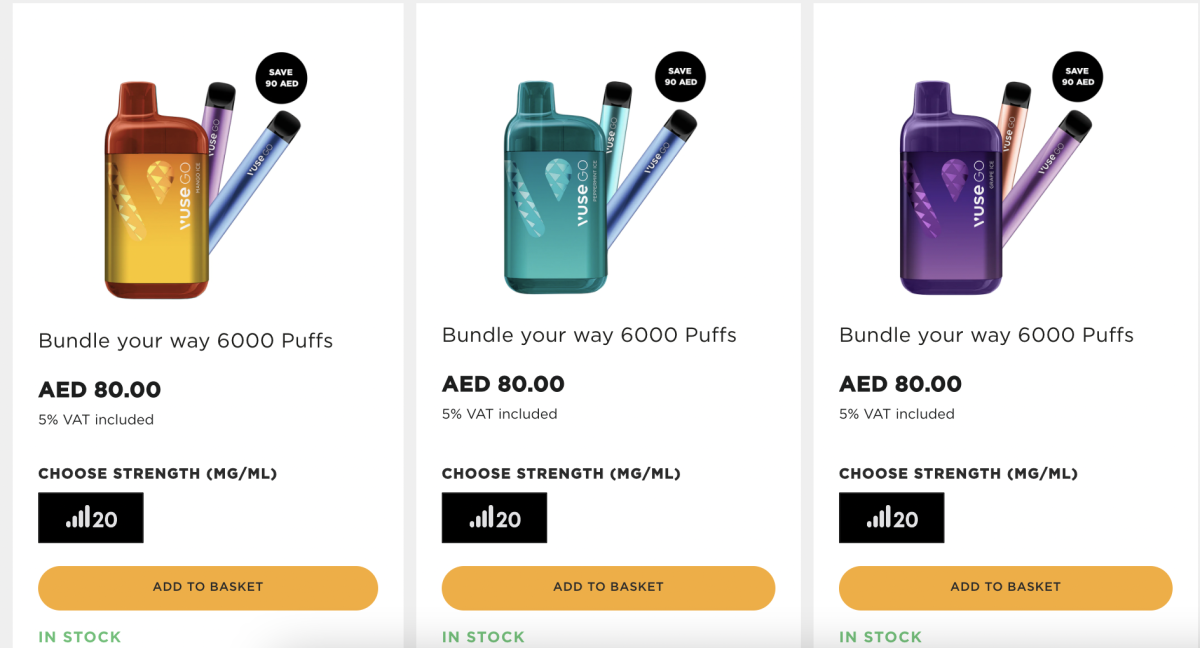Click the Save 90 AED badge on the purple bundle
The image size is (1200, 648).
tap(1077, 77)
